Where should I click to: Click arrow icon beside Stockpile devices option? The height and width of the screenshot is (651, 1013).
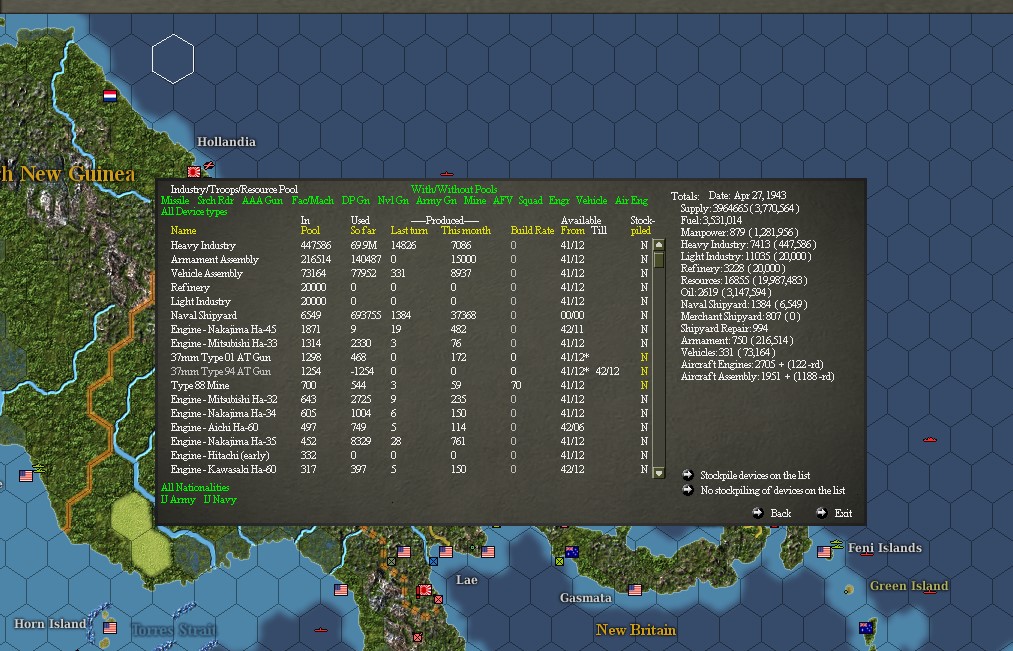[x=686, y=476]
